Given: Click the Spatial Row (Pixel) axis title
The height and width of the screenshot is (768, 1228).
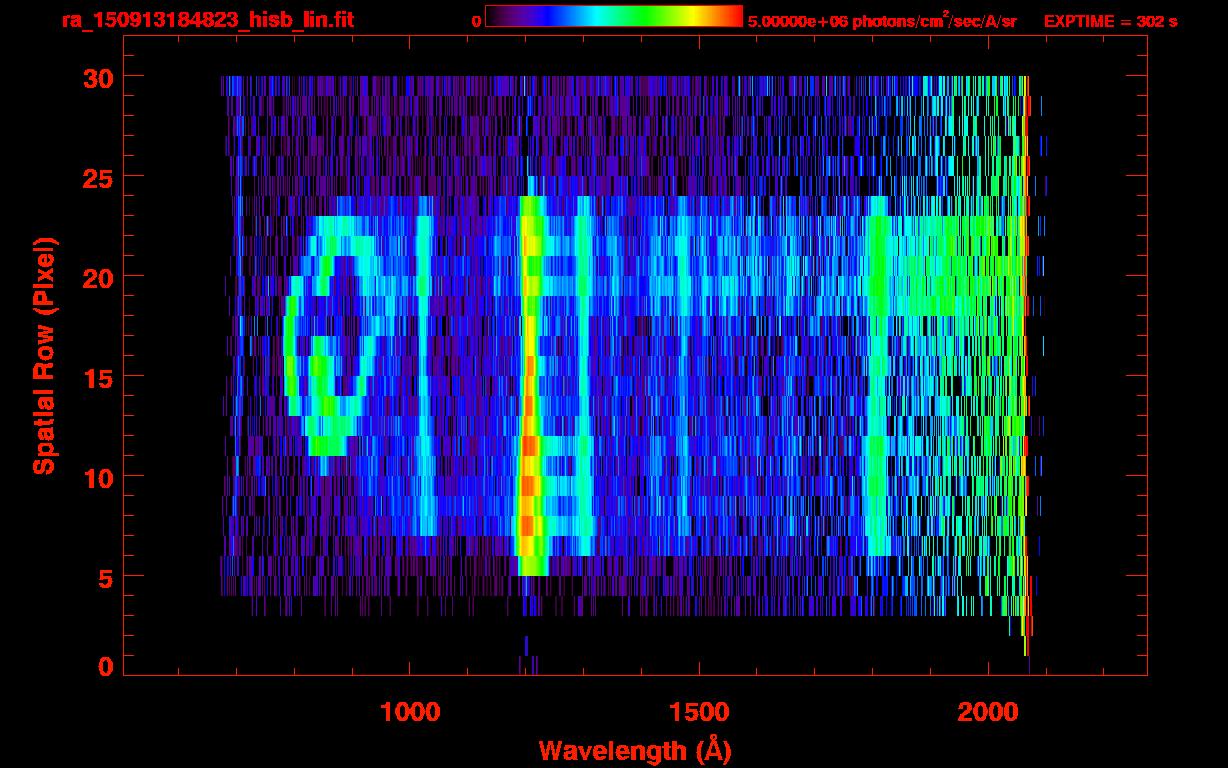Looking at the screenshot, I should point(44,355).
